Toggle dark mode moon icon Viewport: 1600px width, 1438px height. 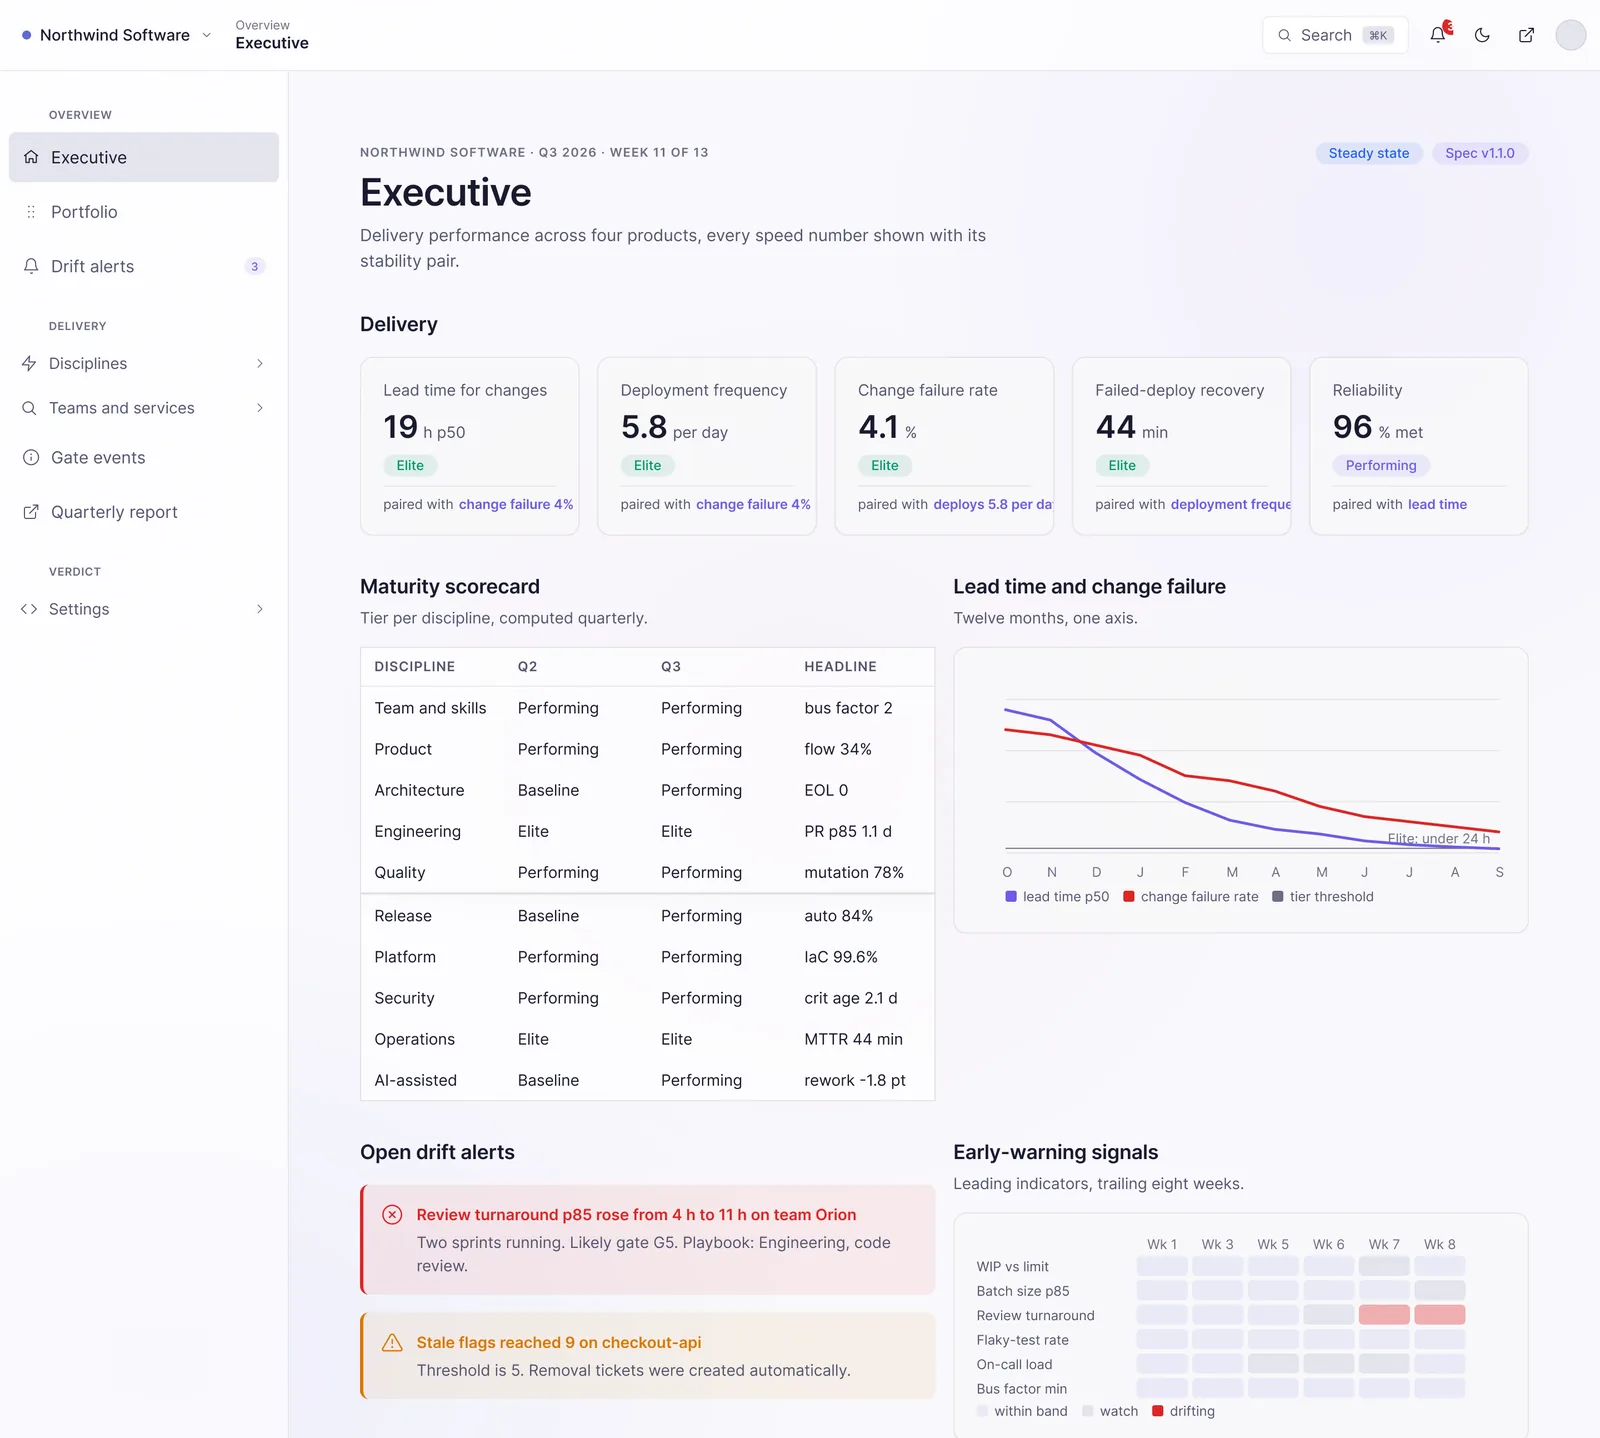(1482, 35)
